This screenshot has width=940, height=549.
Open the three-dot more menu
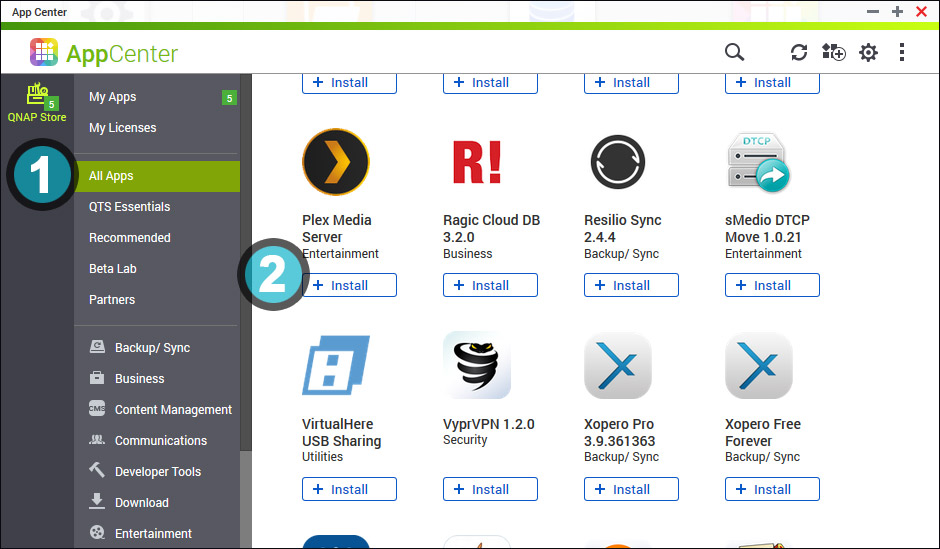tap(902, 52)
